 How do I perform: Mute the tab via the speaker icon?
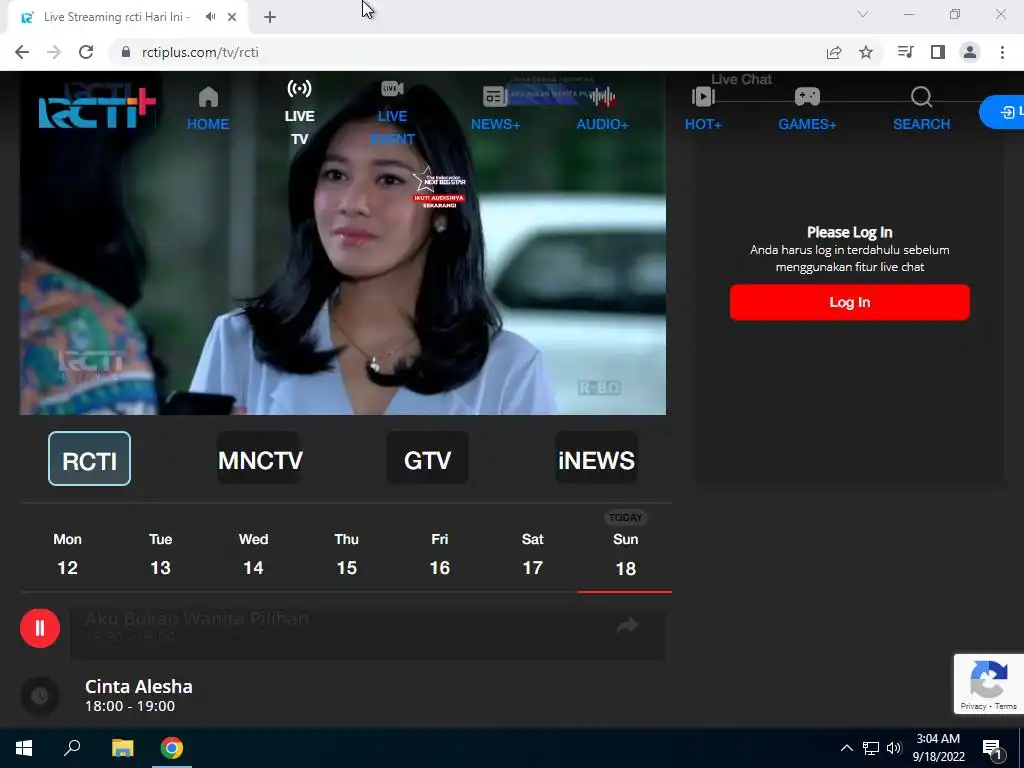[210, 17]
